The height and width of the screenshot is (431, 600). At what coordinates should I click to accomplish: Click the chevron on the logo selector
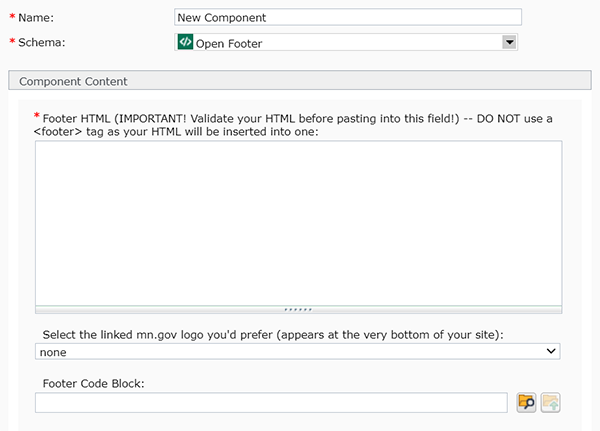[x=551, y=351]
